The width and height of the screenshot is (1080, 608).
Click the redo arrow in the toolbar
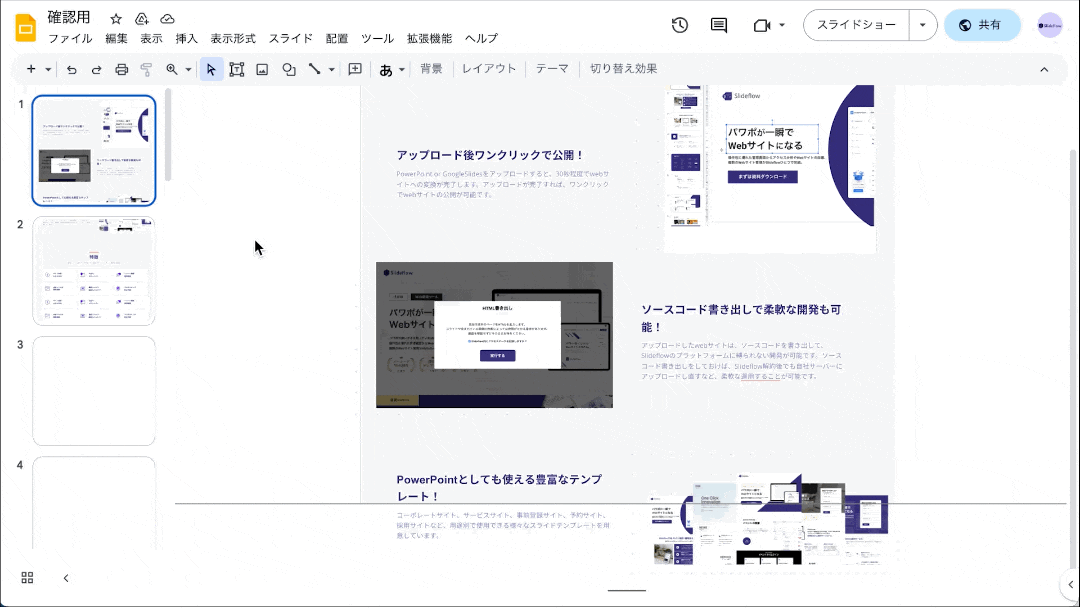tap(96, 70)
